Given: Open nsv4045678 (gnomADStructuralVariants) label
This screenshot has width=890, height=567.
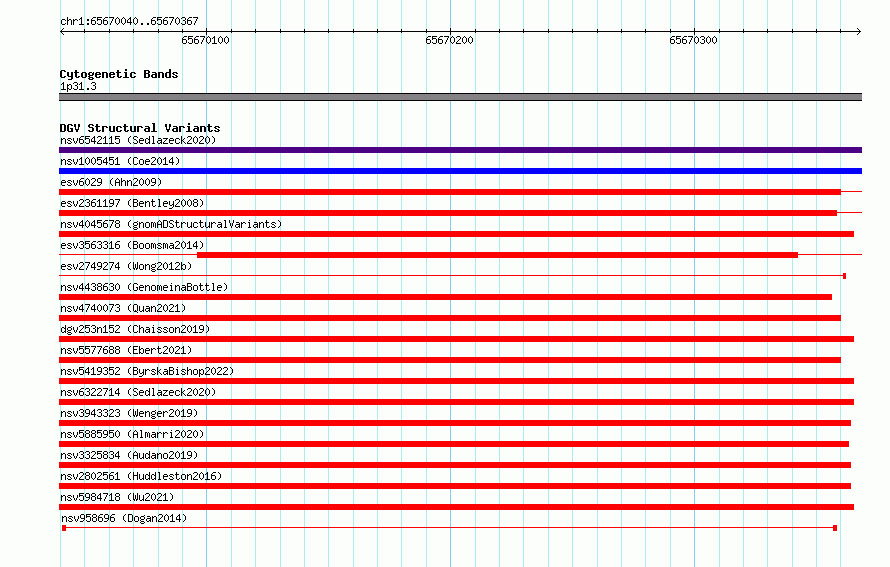Looking at the screenshot, I should (171, 224).
